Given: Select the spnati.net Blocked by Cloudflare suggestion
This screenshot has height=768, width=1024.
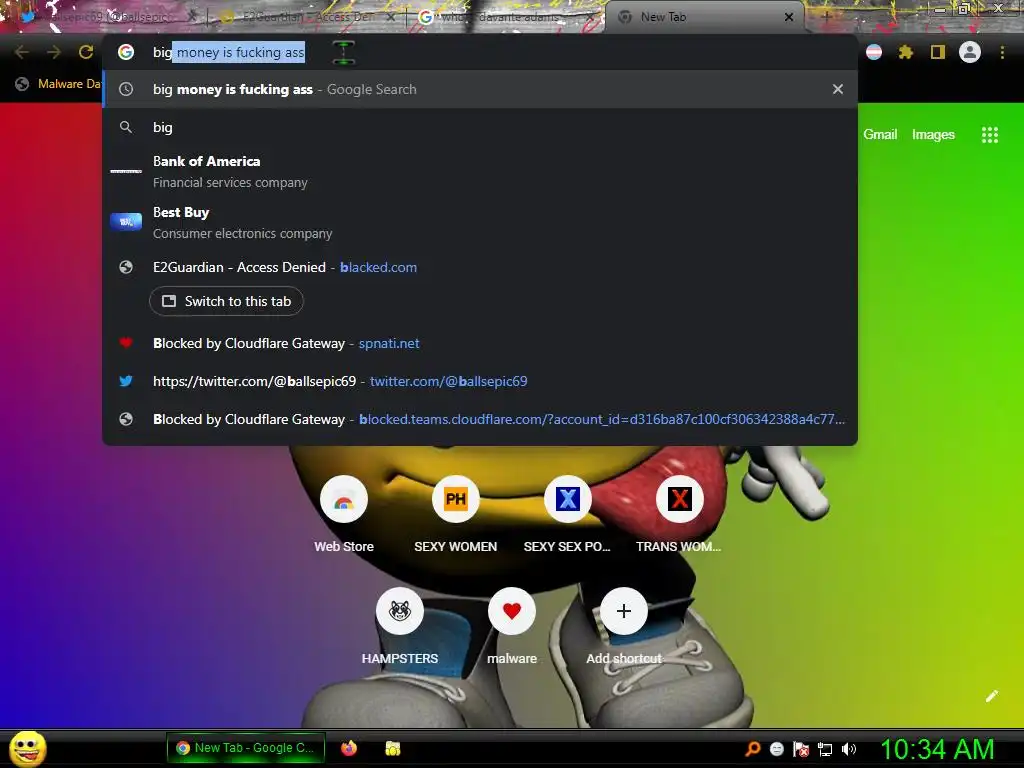Looking at the screenshot, I should (480, 344).
